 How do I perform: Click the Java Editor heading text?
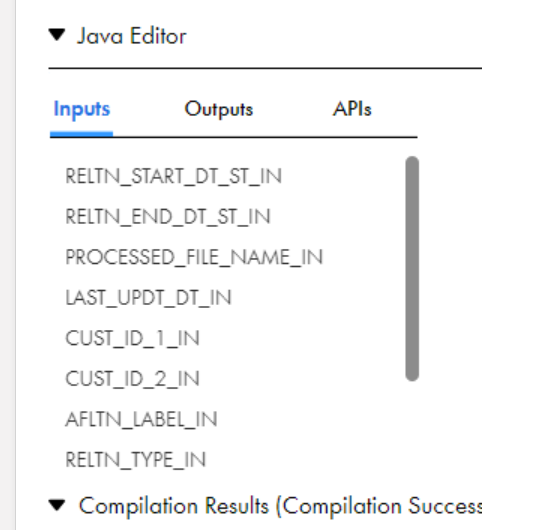click(132, 36)
